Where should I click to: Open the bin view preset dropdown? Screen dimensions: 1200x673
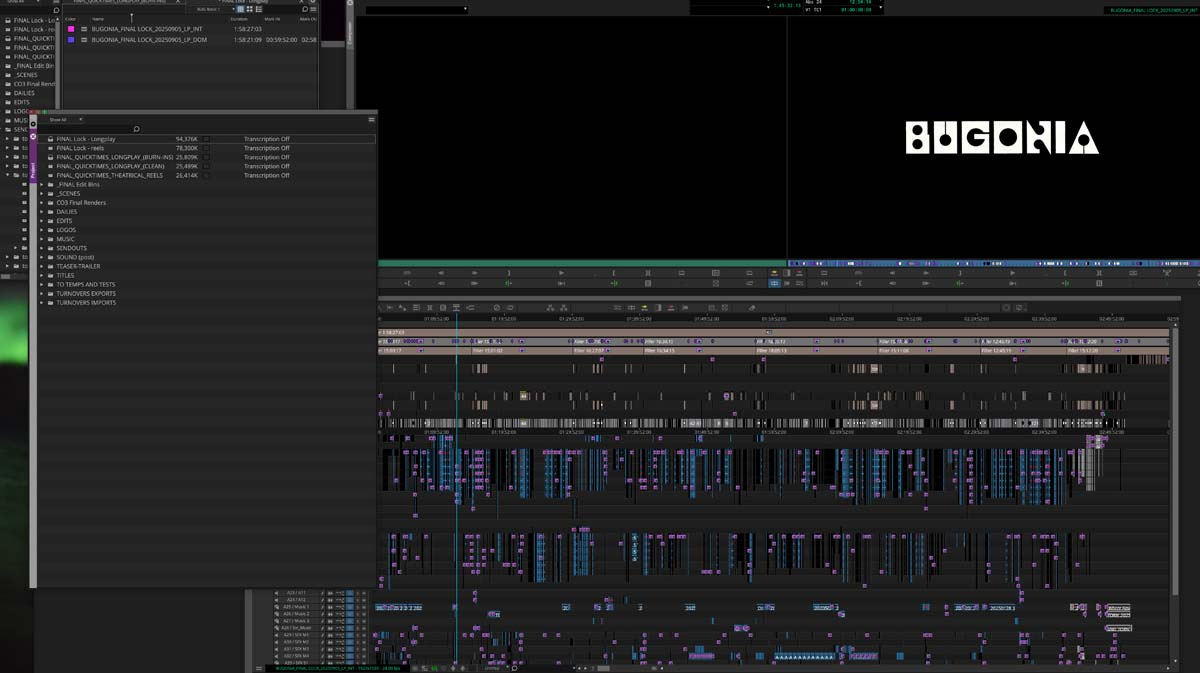click(x=215, y=9)
